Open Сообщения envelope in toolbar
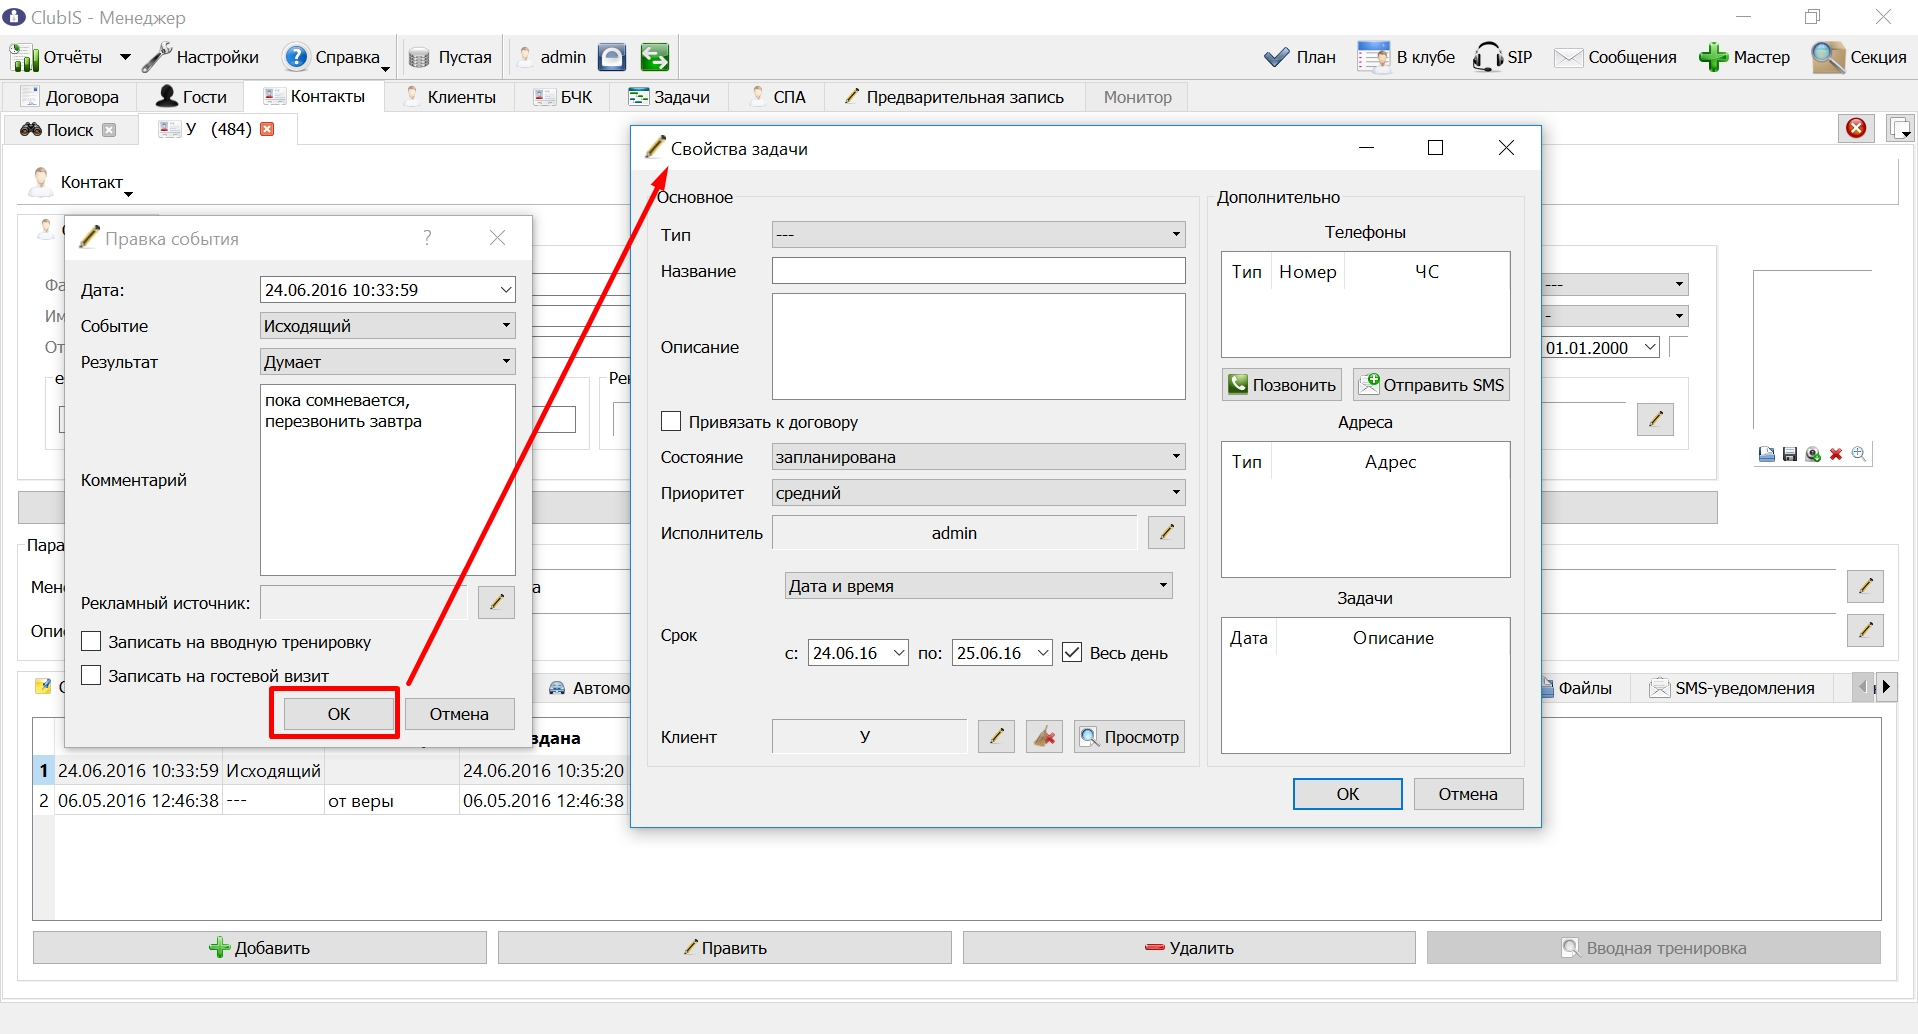Screen dimensions: 1918x1034 coord(1615,57)
